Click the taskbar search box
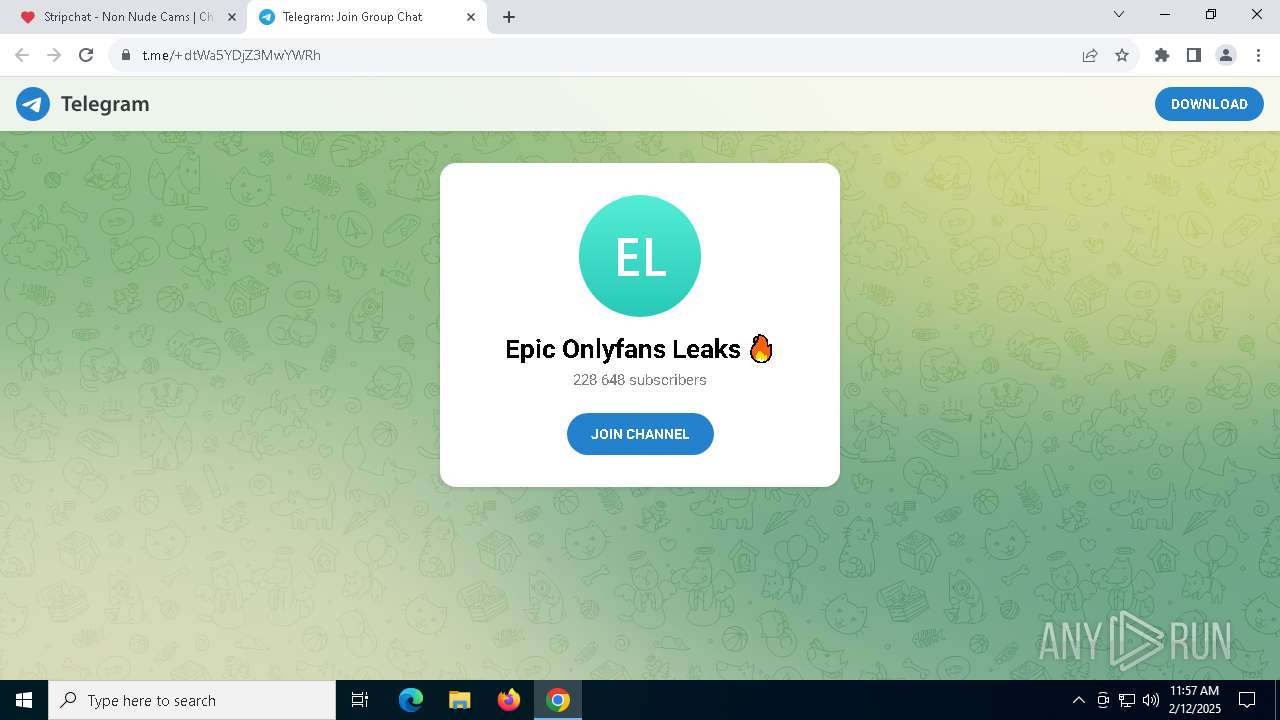 click(192, 700)
